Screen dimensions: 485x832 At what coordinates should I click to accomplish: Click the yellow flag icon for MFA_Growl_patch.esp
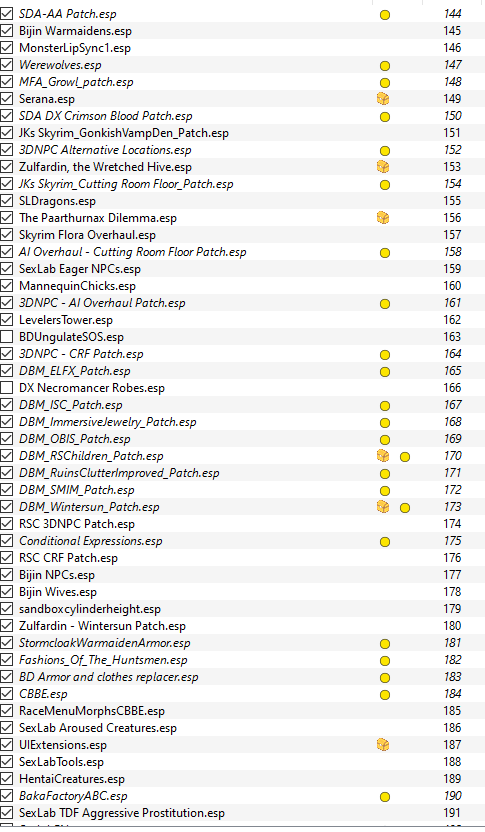tap(385, 83)
